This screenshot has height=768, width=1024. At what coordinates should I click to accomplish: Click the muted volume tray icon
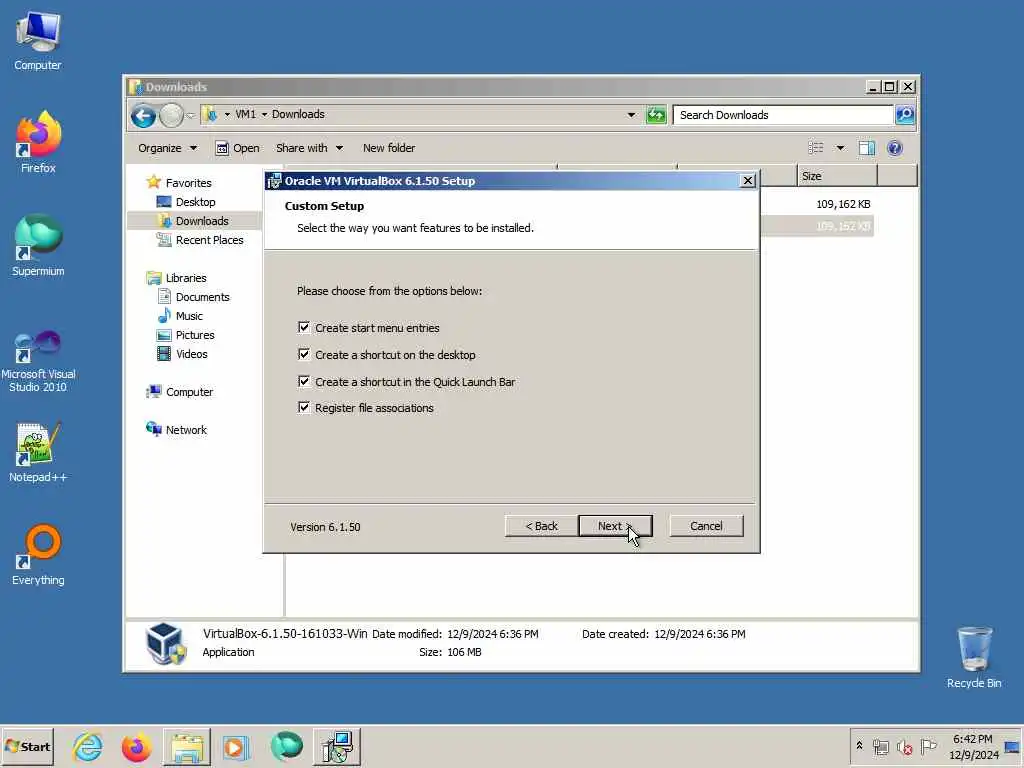coord(904,746)
